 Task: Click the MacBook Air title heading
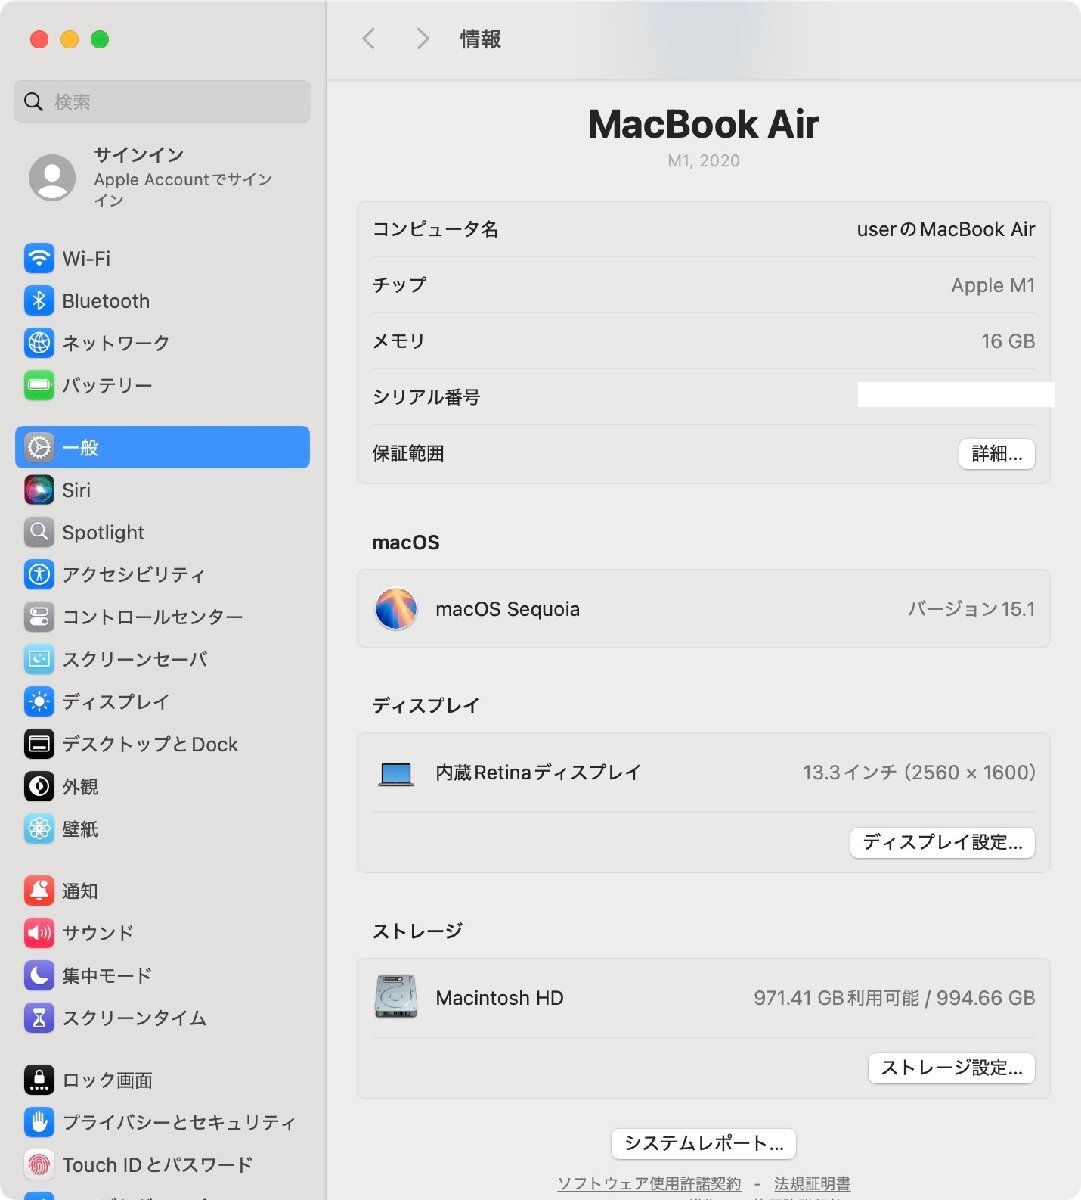click(704, 124)
